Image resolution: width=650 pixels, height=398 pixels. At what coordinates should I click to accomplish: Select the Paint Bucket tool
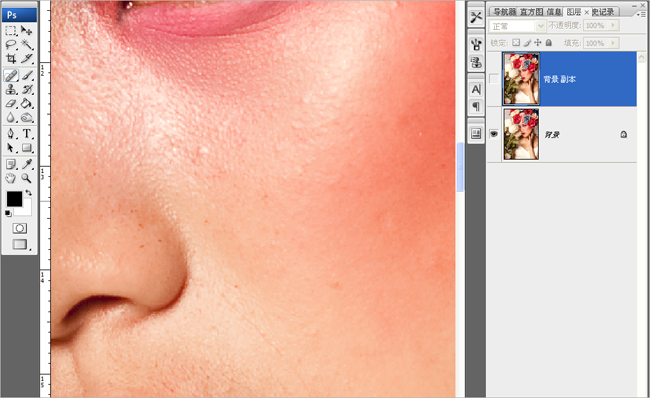[27, 103]
